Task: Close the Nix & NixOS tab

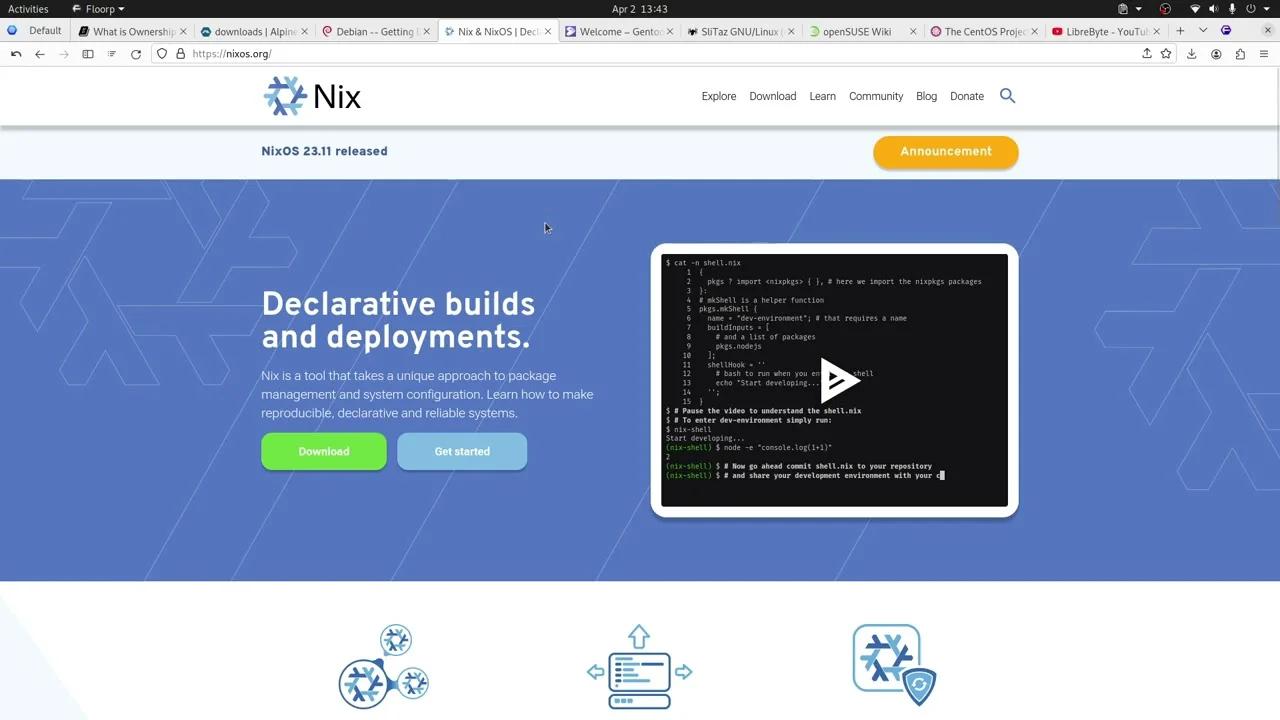Action: tap(548, 32)
